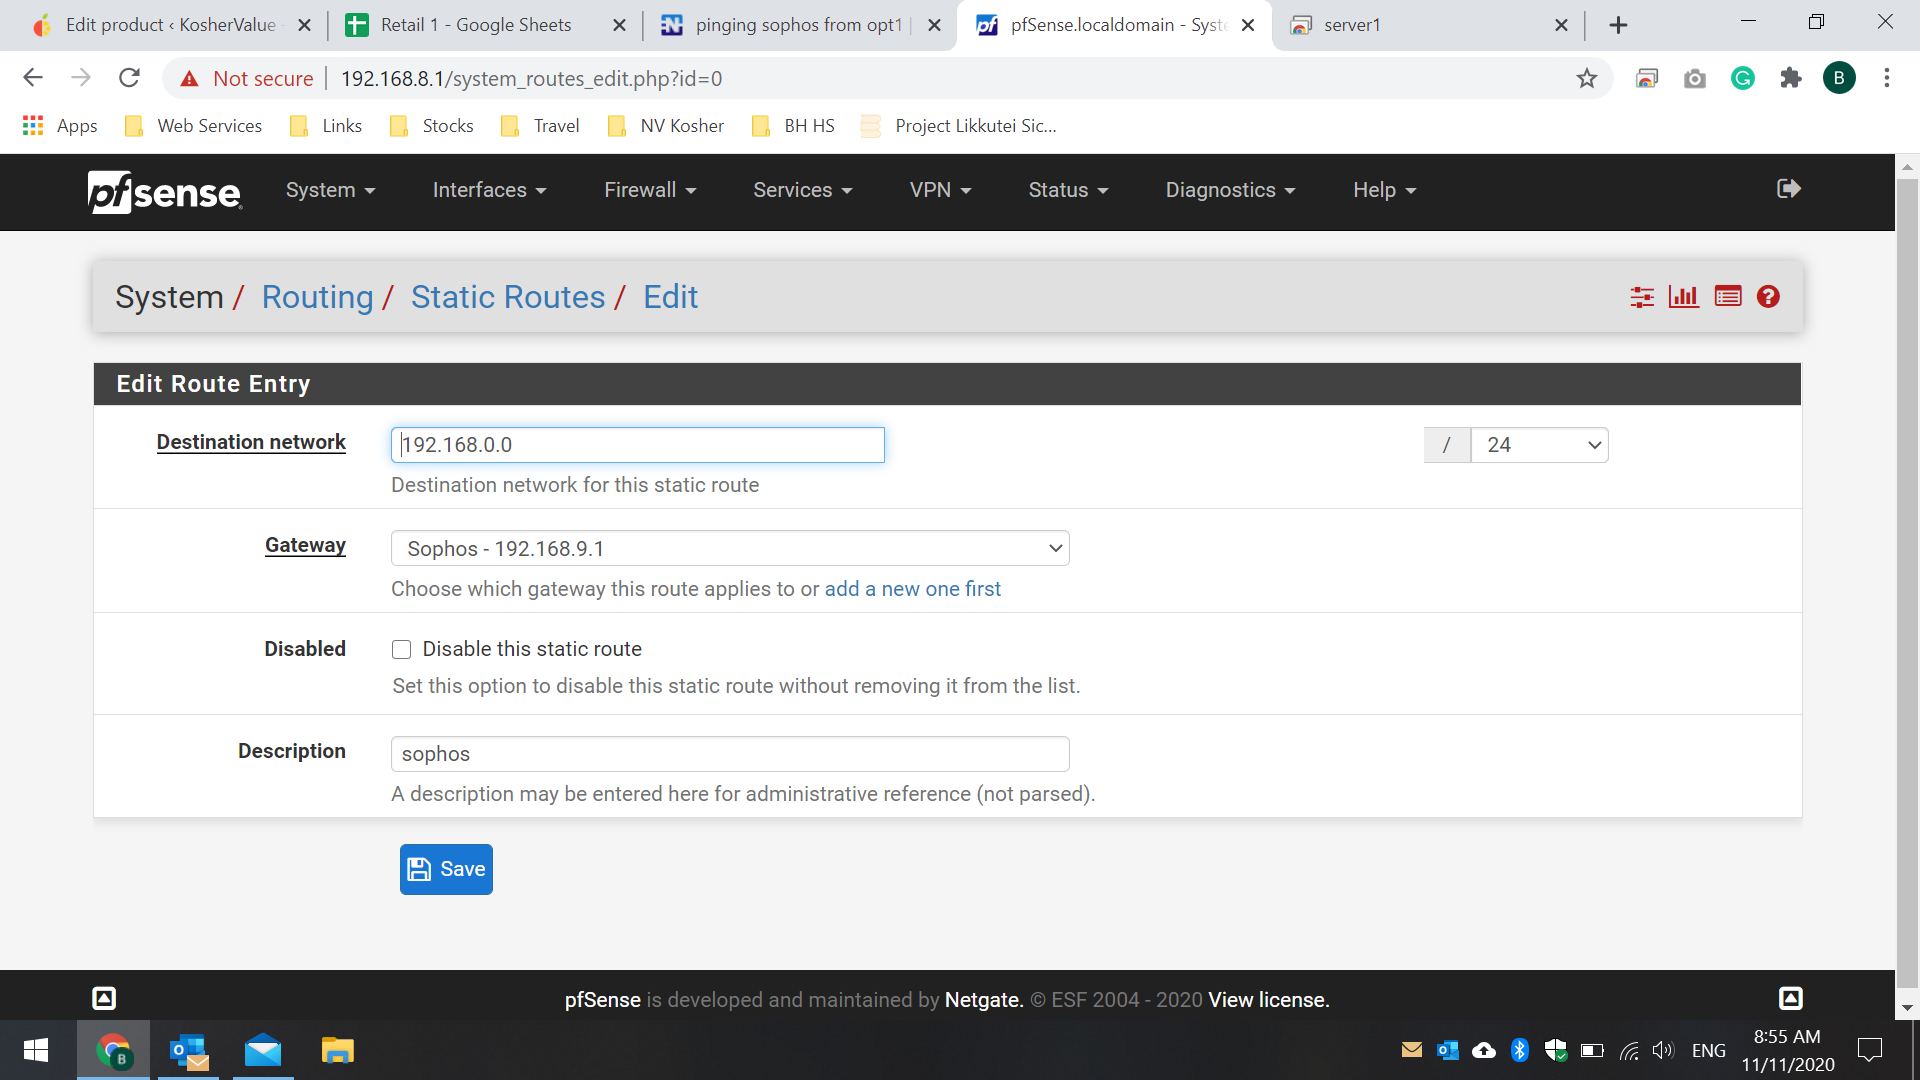Open the Gateway Sophos dropdown
The image size is (1920, 1080).
click(x=730, y=548)
